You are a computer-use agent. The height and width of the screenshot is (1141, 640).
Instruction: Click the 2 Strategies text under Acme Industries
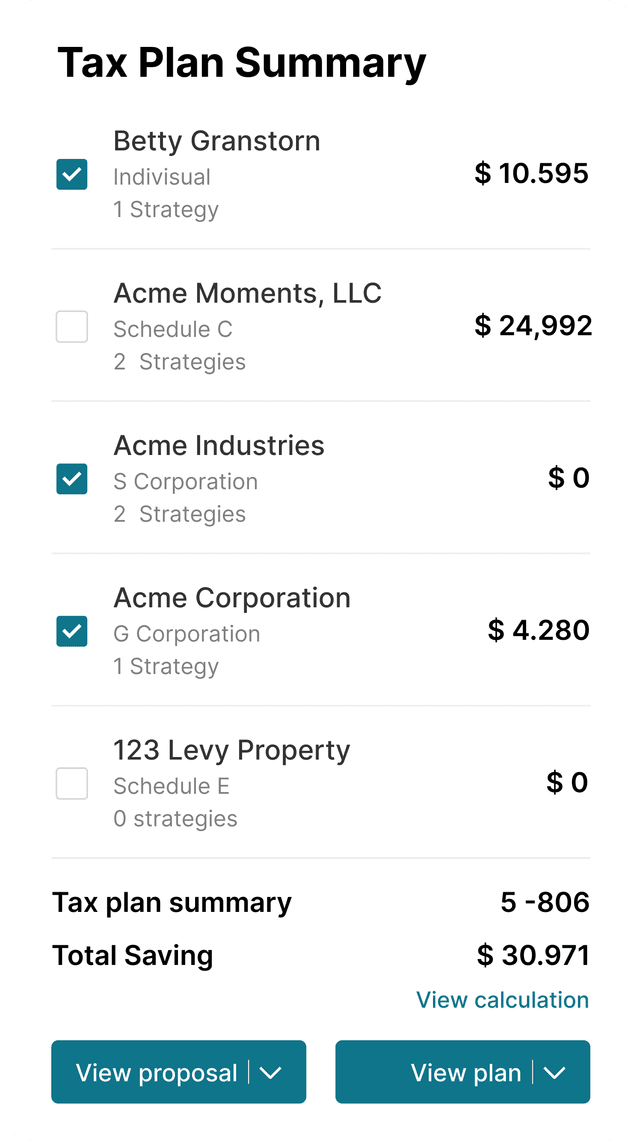[180, 514]
